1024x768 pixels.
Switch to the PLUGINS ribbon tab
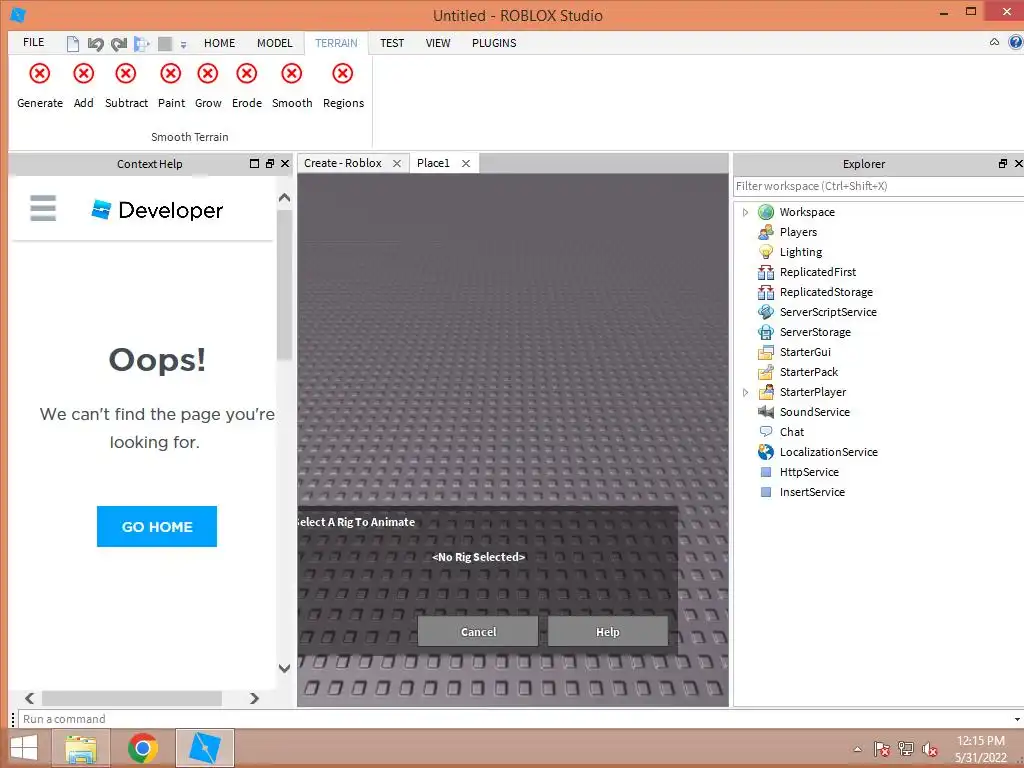[494, 43]
